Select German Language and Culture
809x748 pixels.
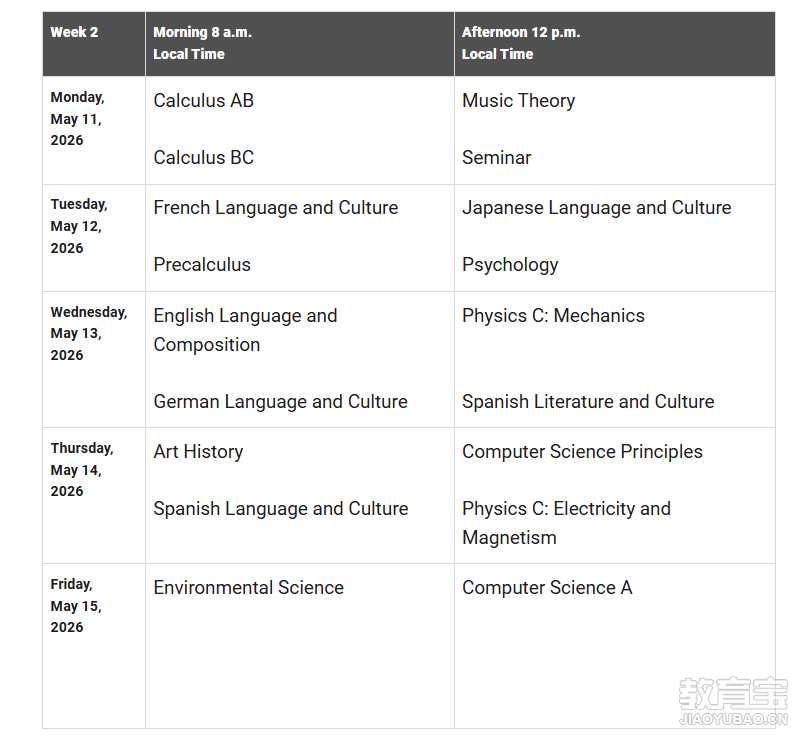pyautogui.click(x=280, y=402)
